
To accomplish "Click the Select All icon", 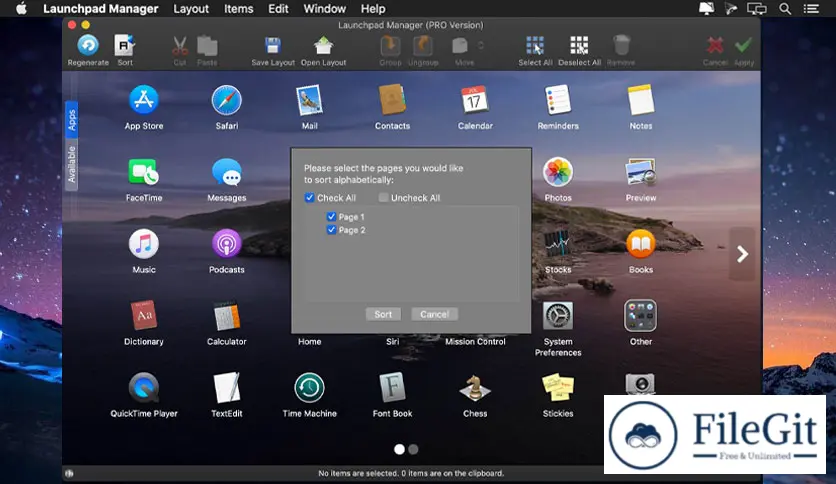I will click(535, 46).
